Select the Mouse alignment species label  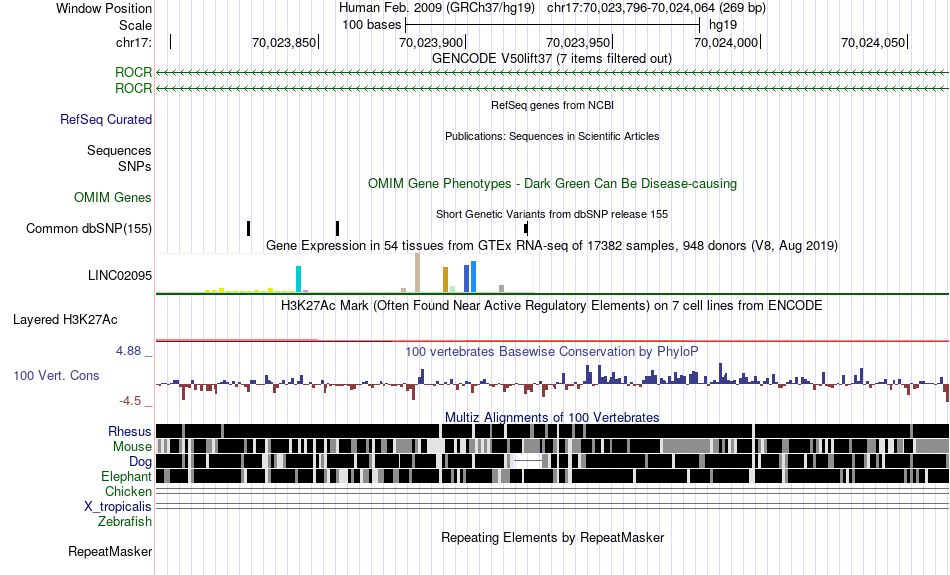tap(132, 447)
